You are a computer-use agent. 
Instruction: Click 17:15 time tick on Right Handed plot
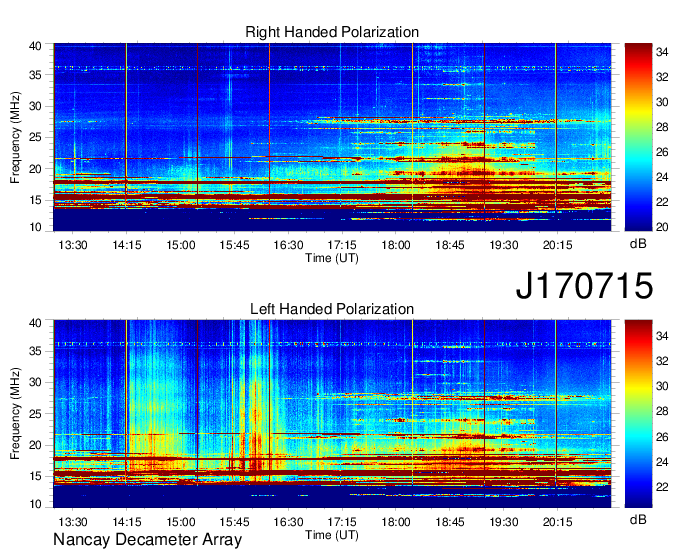pyautogui.click(x=342, y=245)
